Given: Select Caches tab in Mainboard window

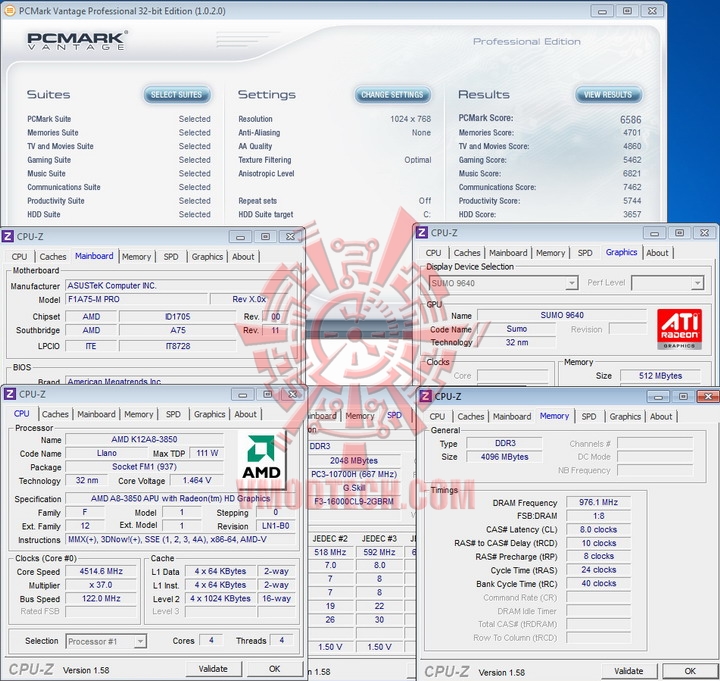Looking at the screenshot, I should (53, 257).
